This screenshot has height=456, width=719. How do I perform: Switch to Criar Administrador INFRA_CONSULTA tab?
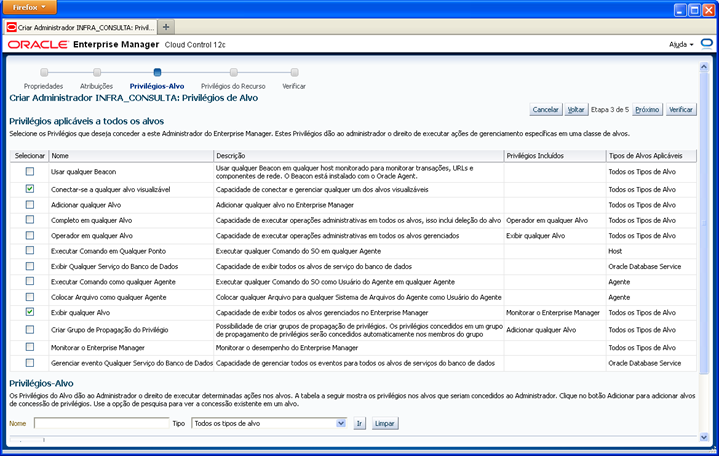pos(80,28)
